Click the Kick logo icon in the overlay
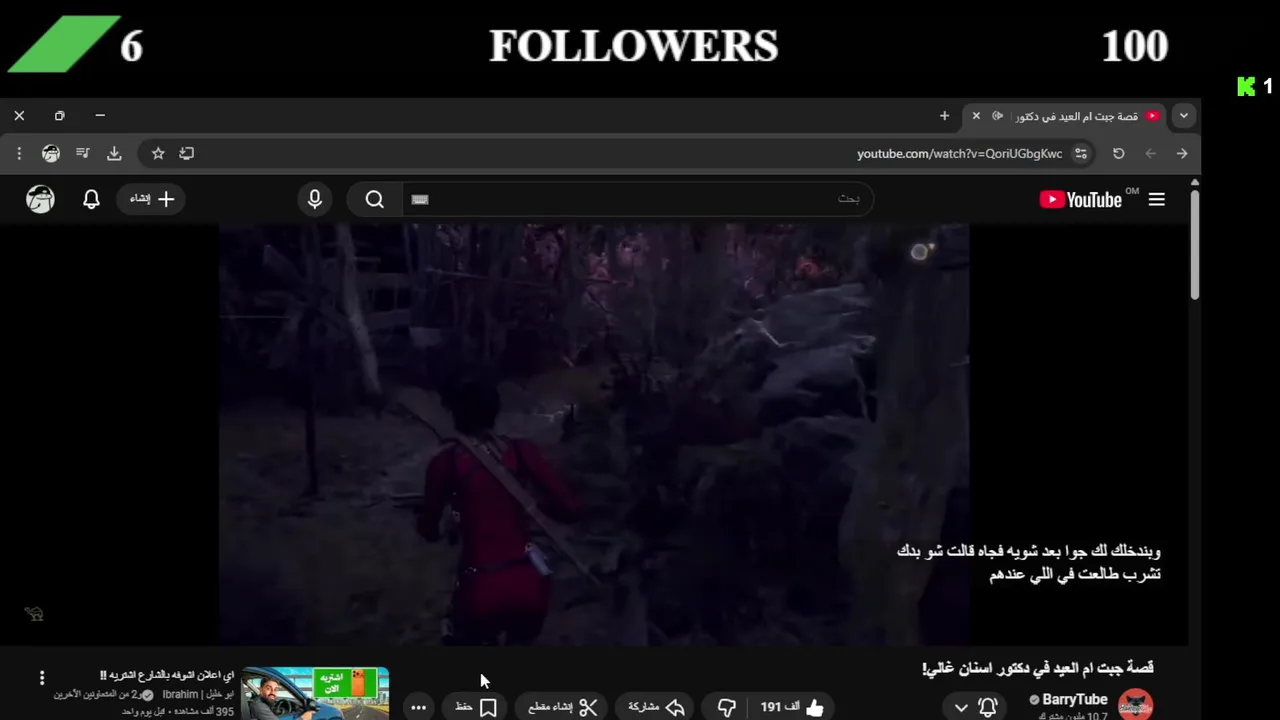This screenshot has width=1280, height=720. [1246, 87]
